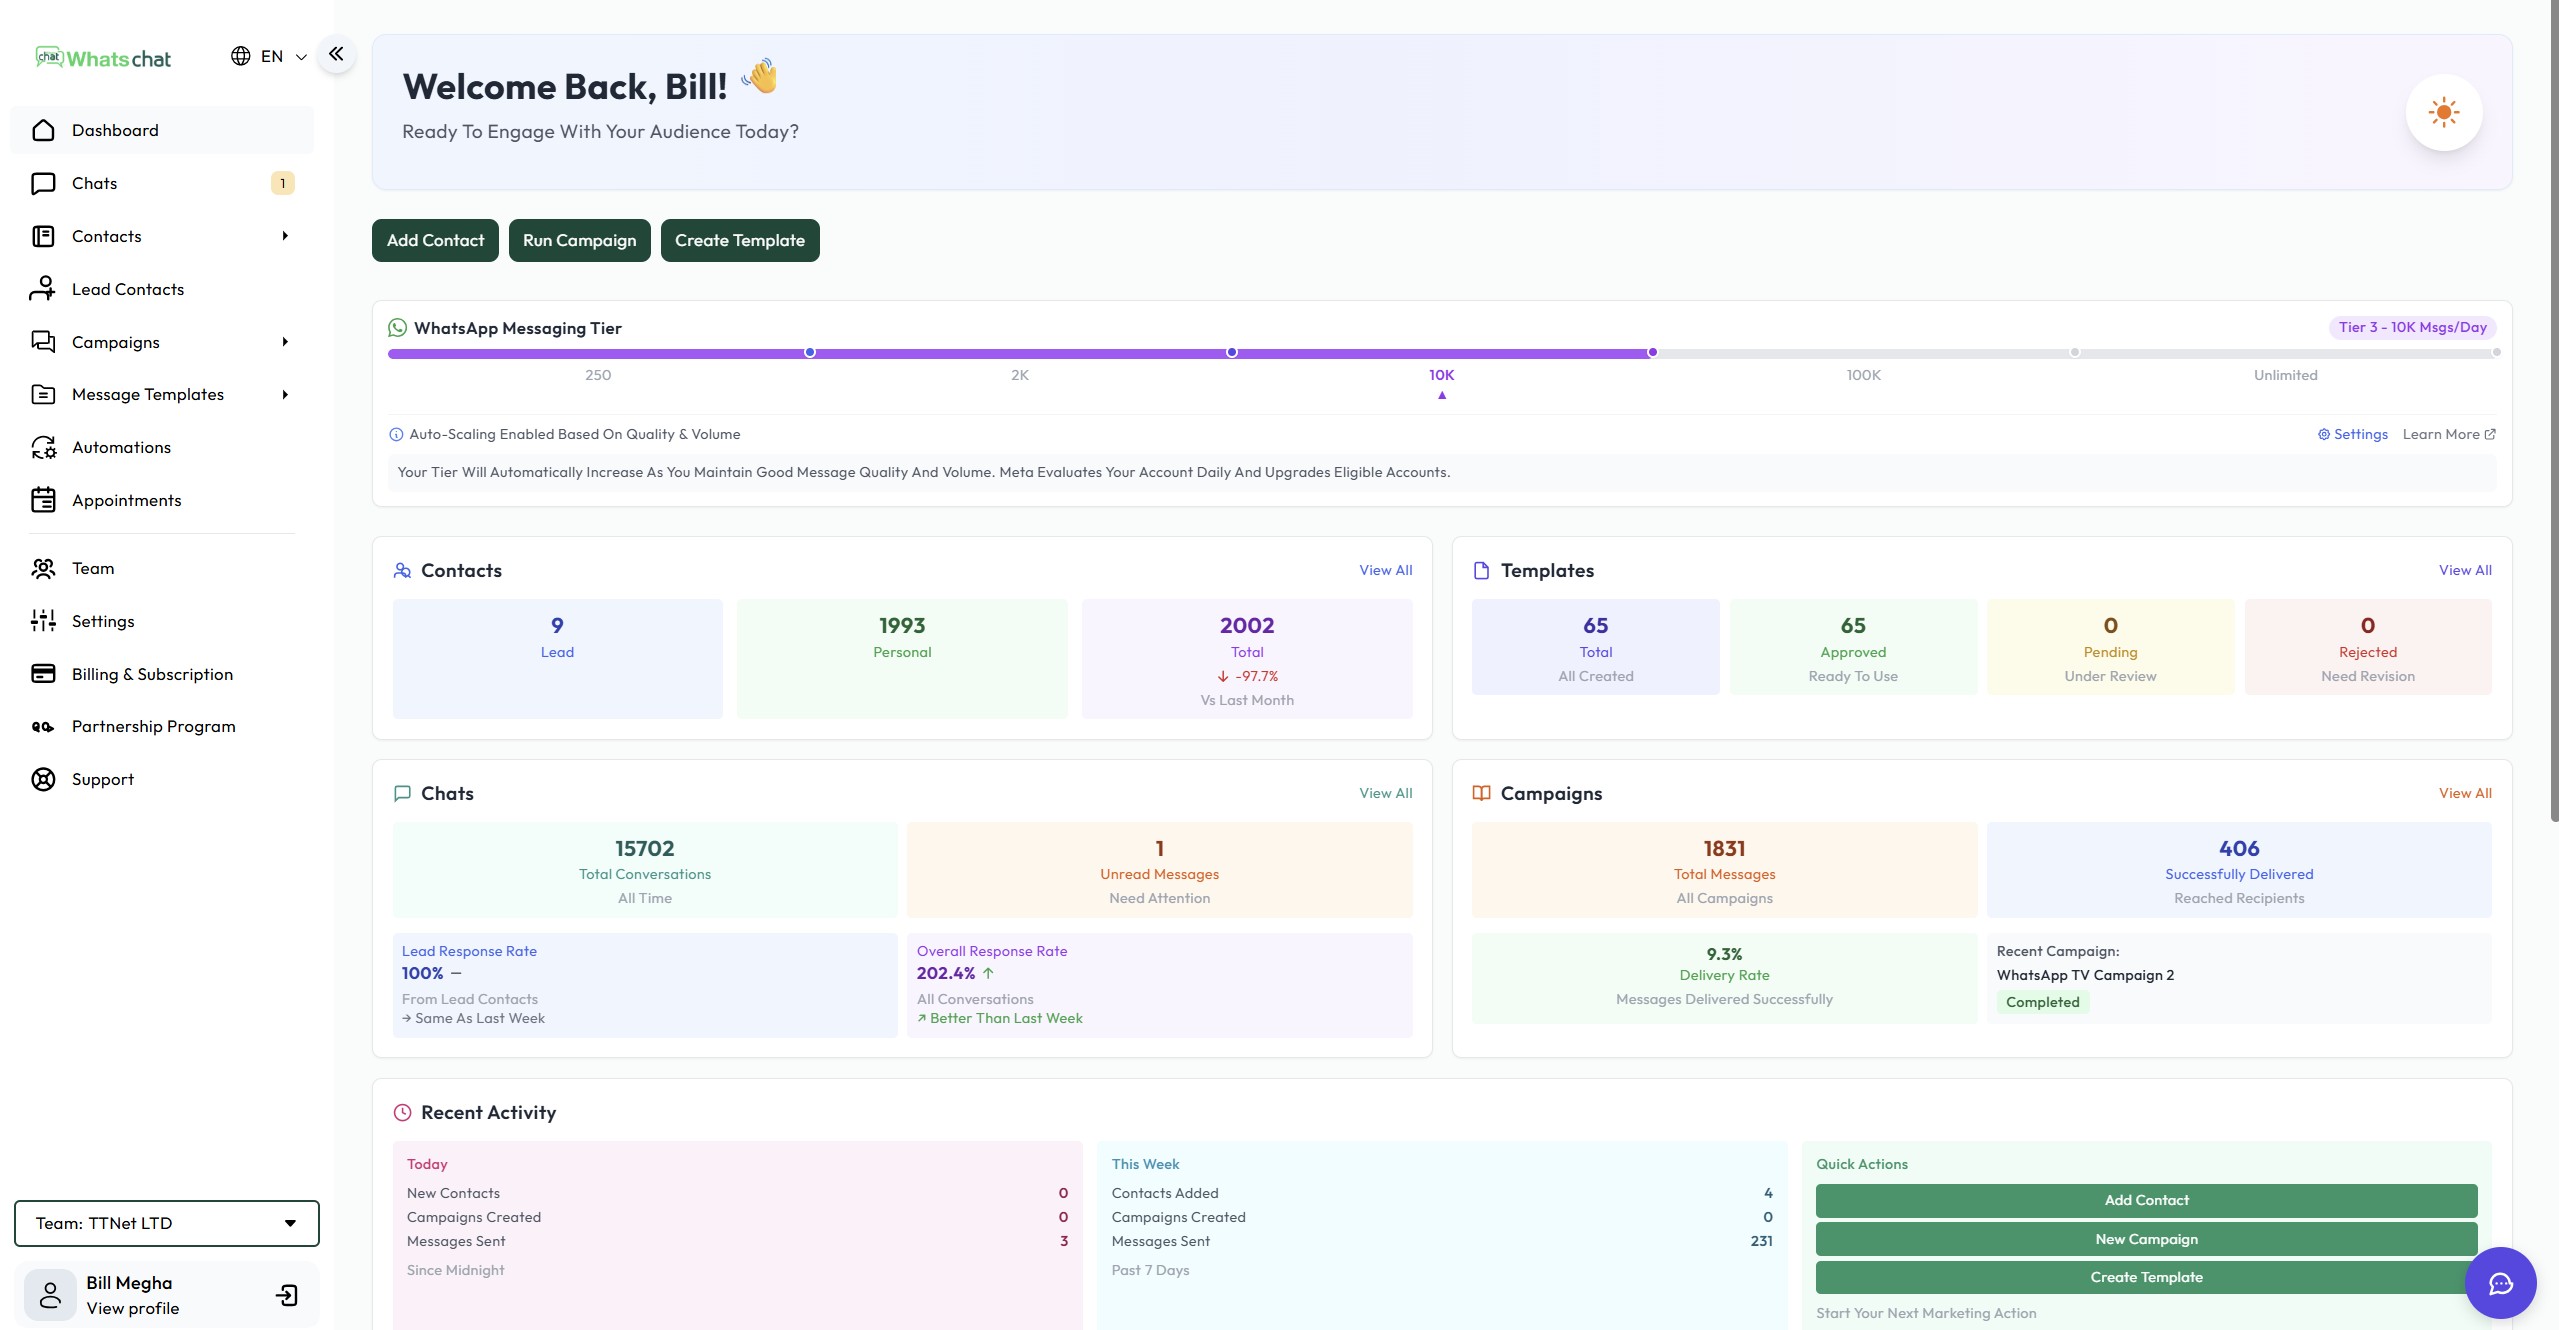Click the logout icon beside Bill Megha
The image size is (2559, 1330).
(287, 1295)
